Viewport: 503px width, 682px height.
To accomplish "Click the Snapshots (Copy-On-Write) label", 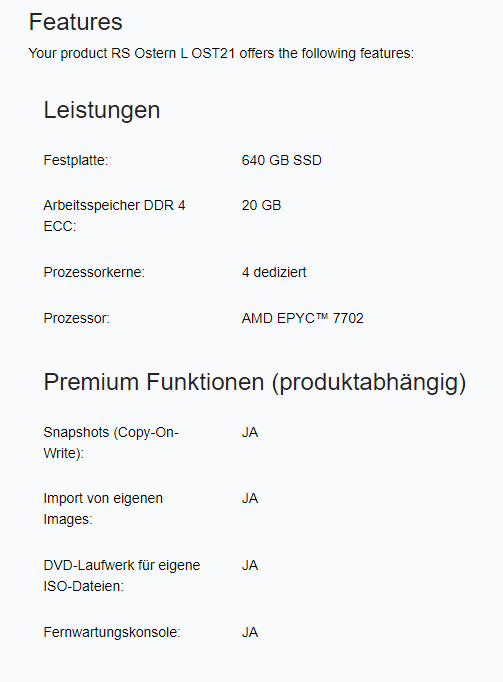I will (111, 443).
